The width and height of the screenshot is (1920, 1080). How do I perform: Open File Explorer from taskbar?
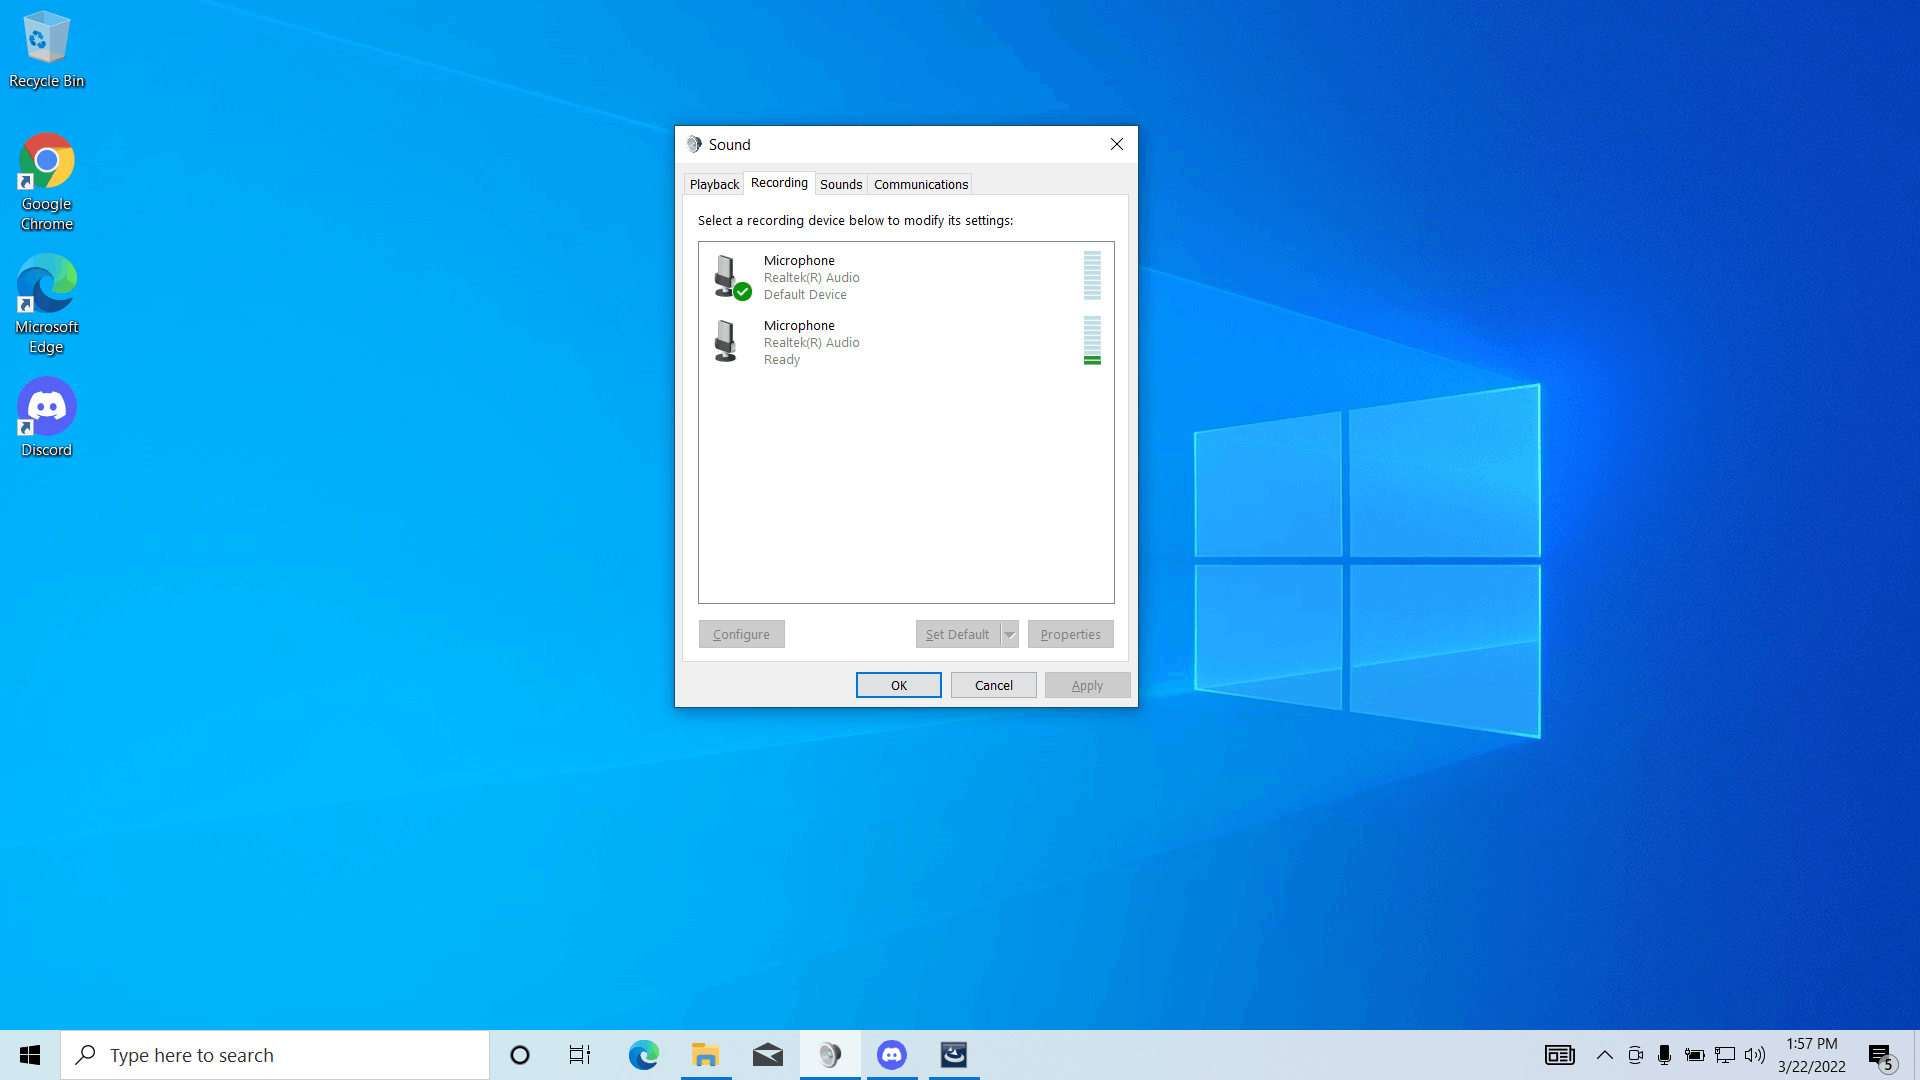tap(705, 1055)
